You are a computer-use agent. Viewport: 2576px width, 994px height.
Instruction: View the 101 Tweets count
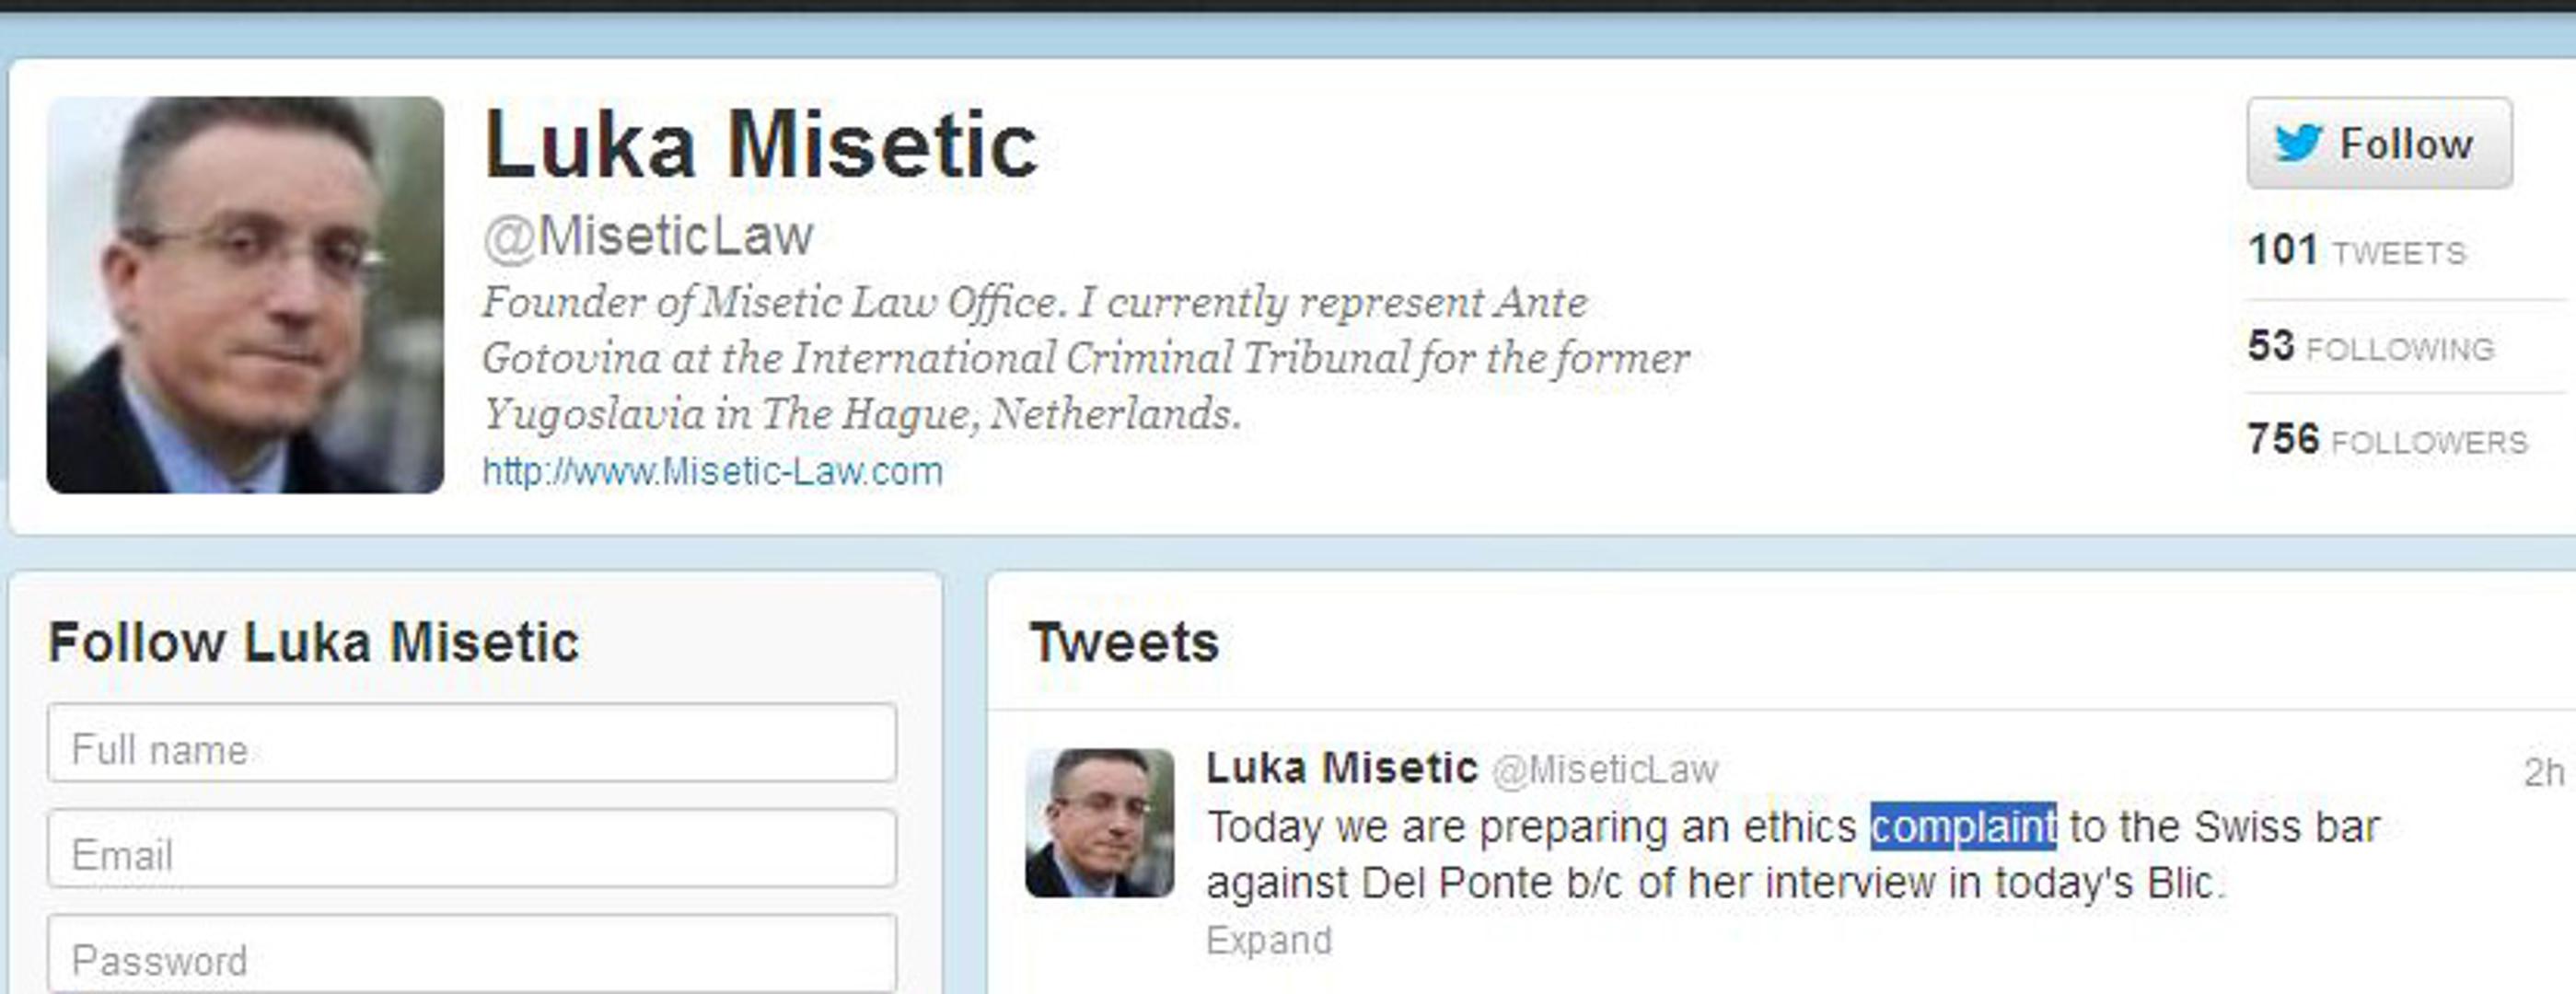pos(2356,250)
